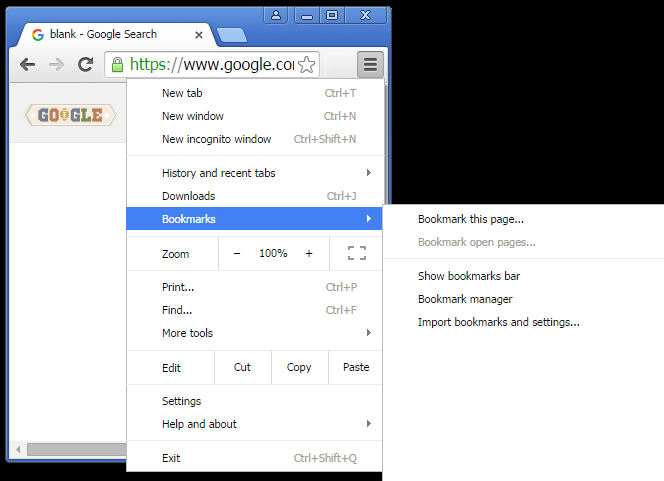The width and height of the screenshot is (664, 481).
Task: Click the Paste button in Edit row
Action: coord(356,367)
